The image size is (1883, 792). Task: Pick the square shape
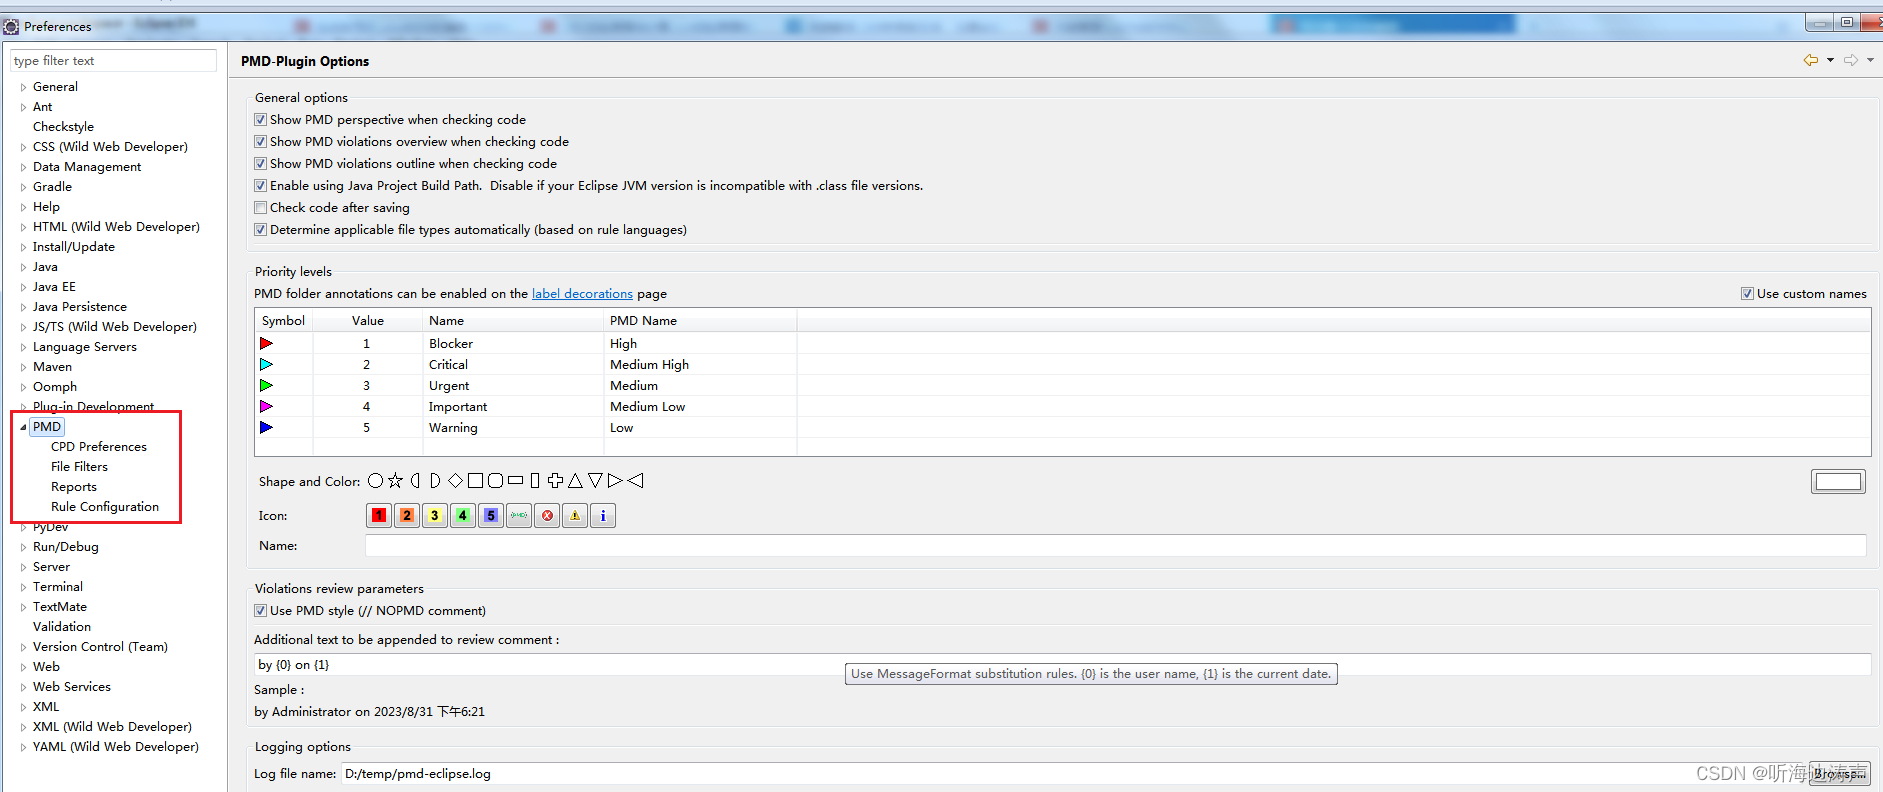tap(475, 481)
